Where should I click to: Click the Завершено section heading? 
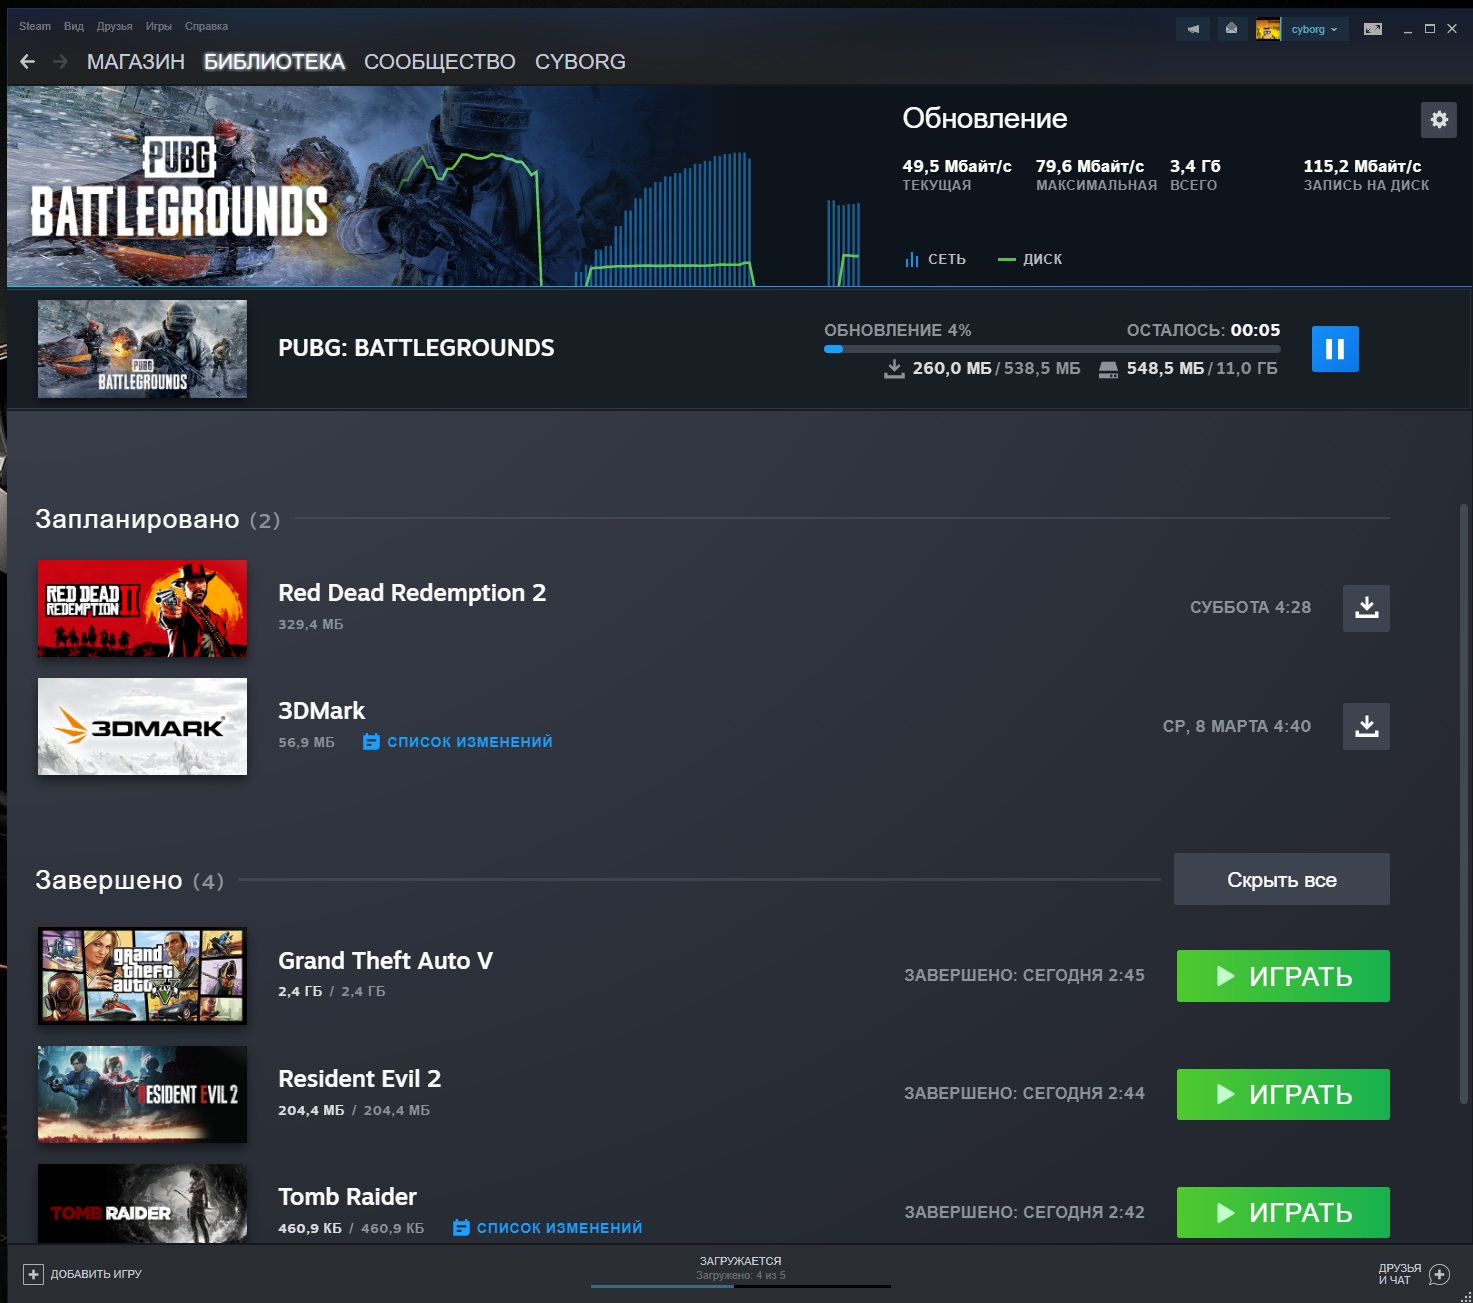109,880
